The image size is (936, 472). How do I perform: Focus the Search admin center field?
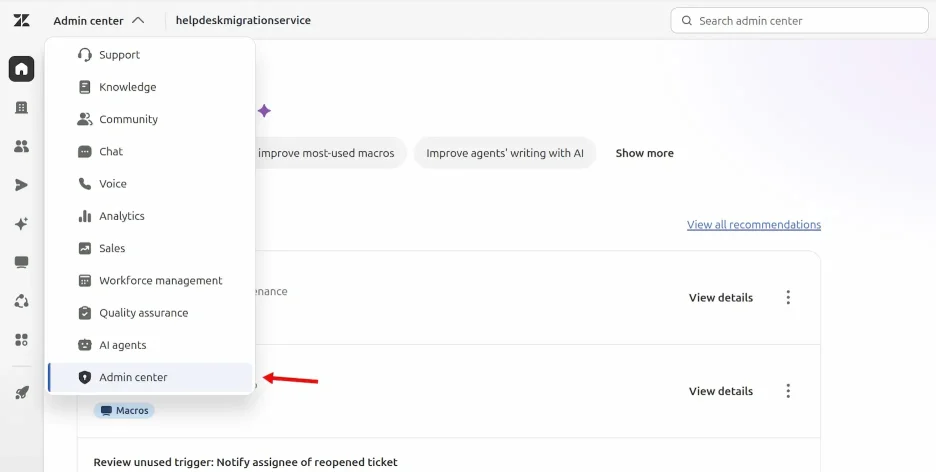[x=799, y=21]
